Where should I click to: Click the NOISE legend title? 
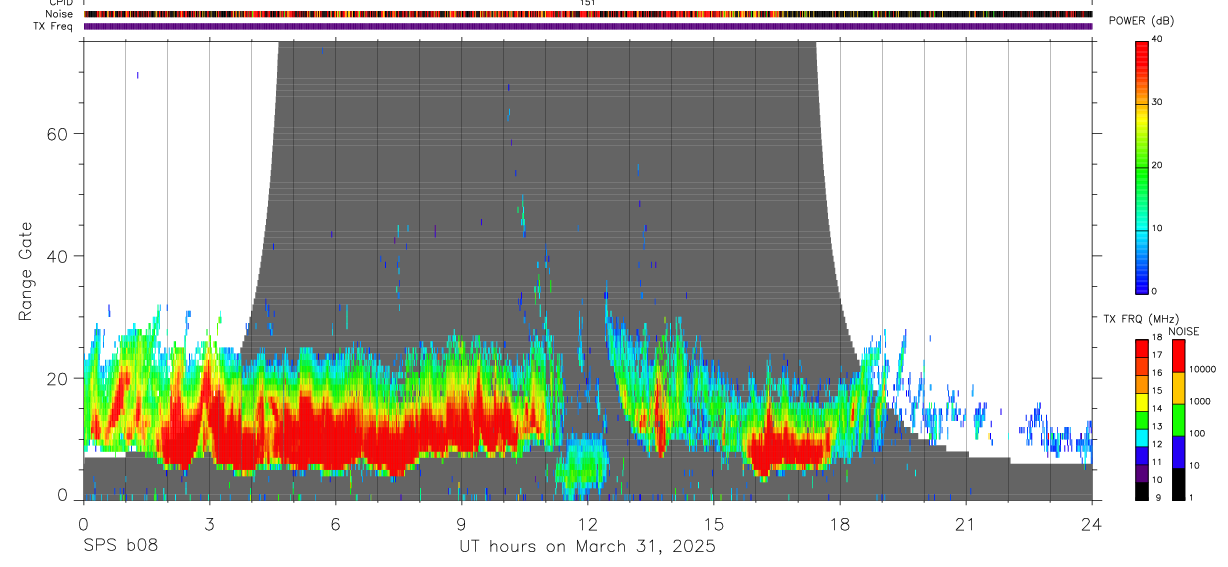click(1184, 332)
